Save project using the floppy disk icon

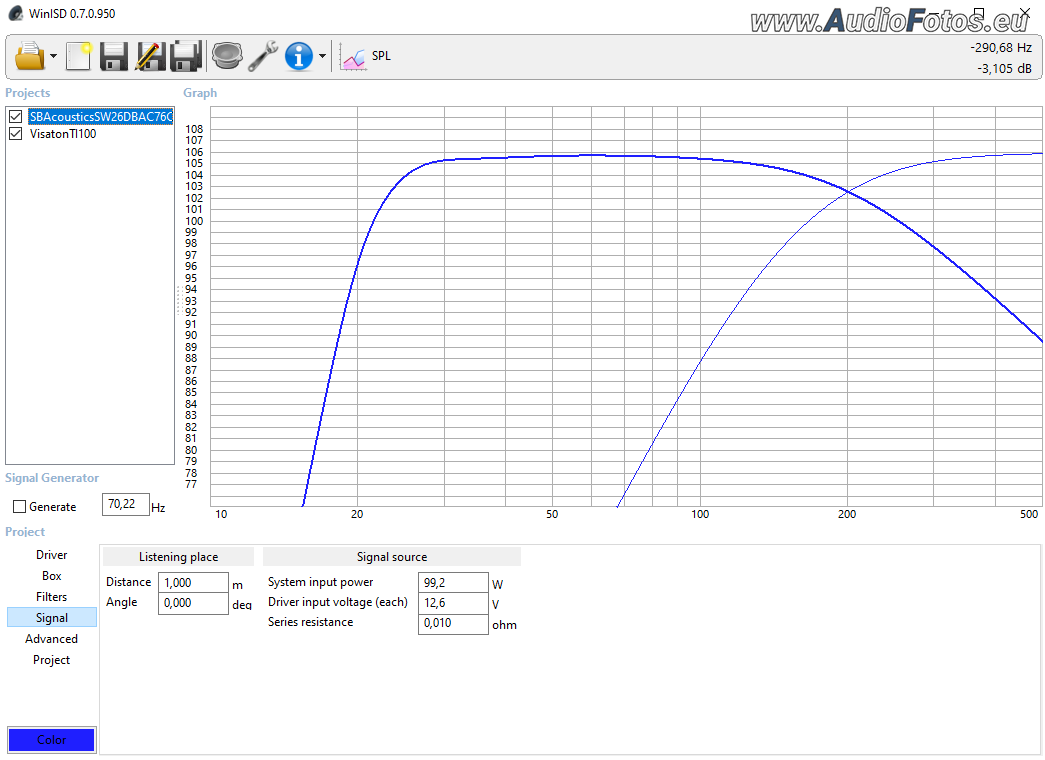(114, 56)
